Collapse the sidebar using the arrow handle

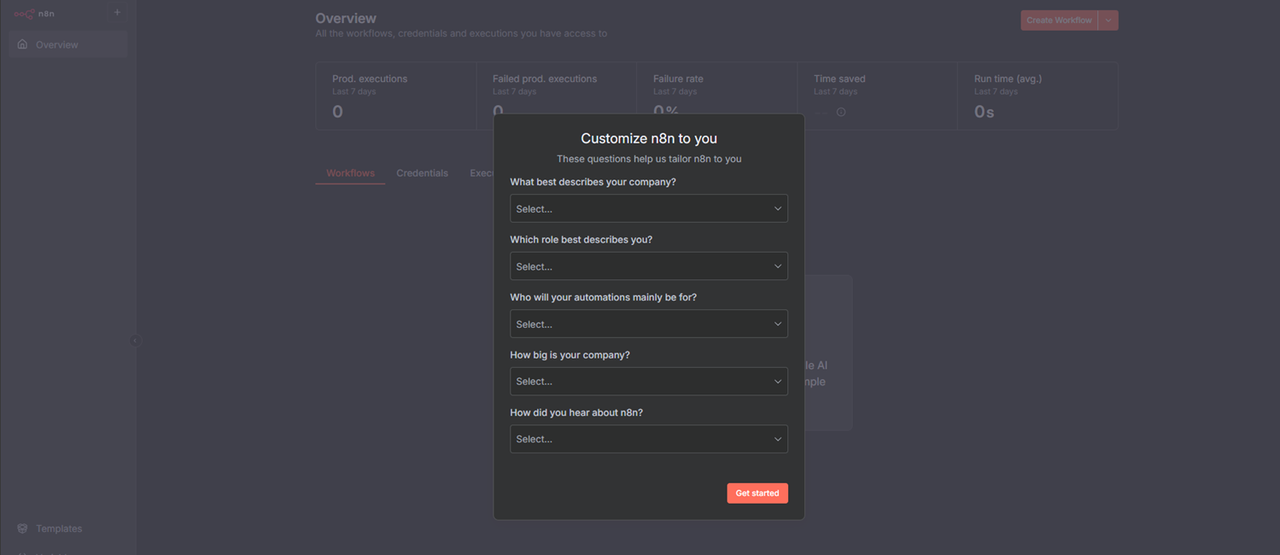135,341
